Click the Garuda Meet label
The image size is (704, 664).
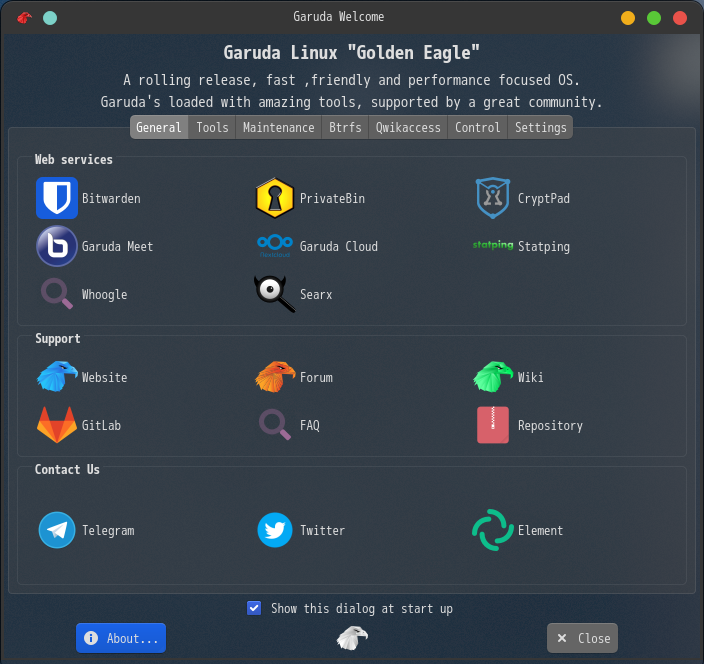click(x=117, y=246)
